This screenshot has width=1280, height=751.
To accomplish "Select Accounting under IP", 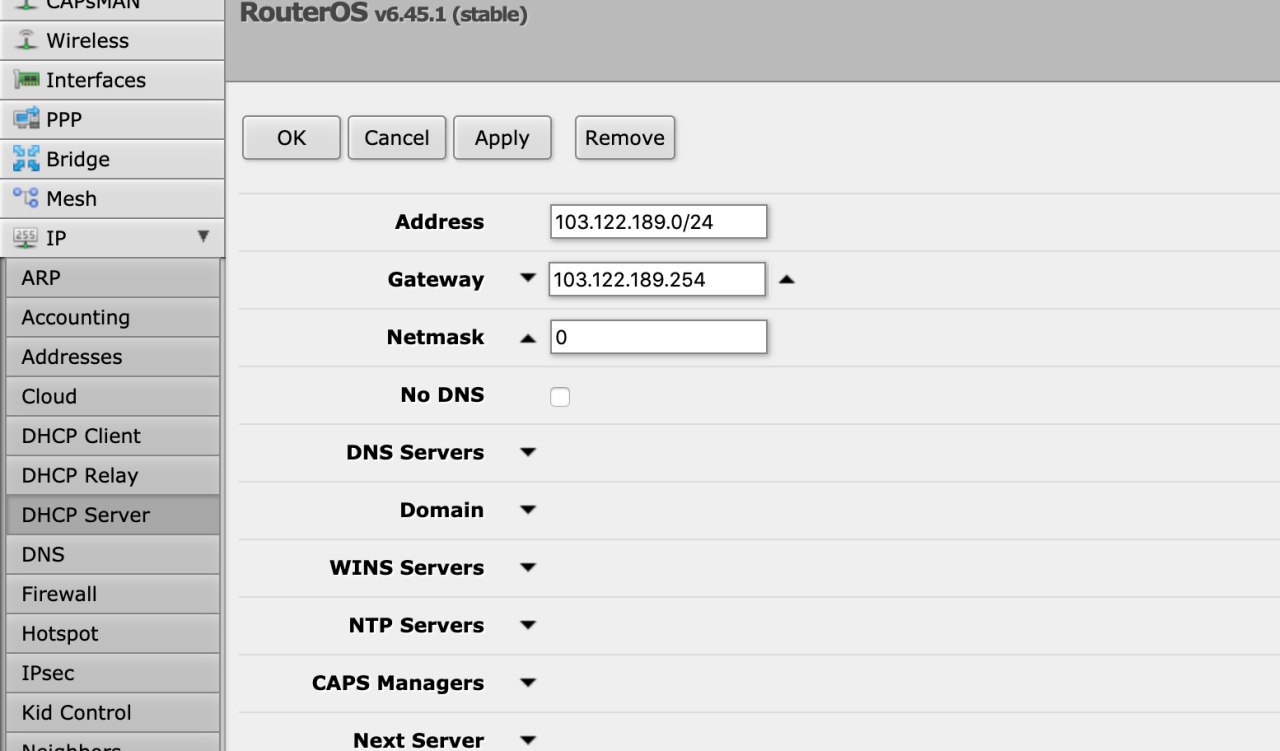I will (112, 317).
